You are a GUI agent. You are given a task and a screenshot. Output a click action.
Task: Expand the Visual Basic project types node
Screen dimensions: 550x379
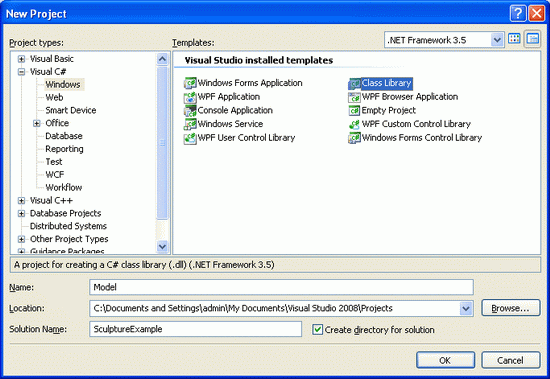click(21, 59)
